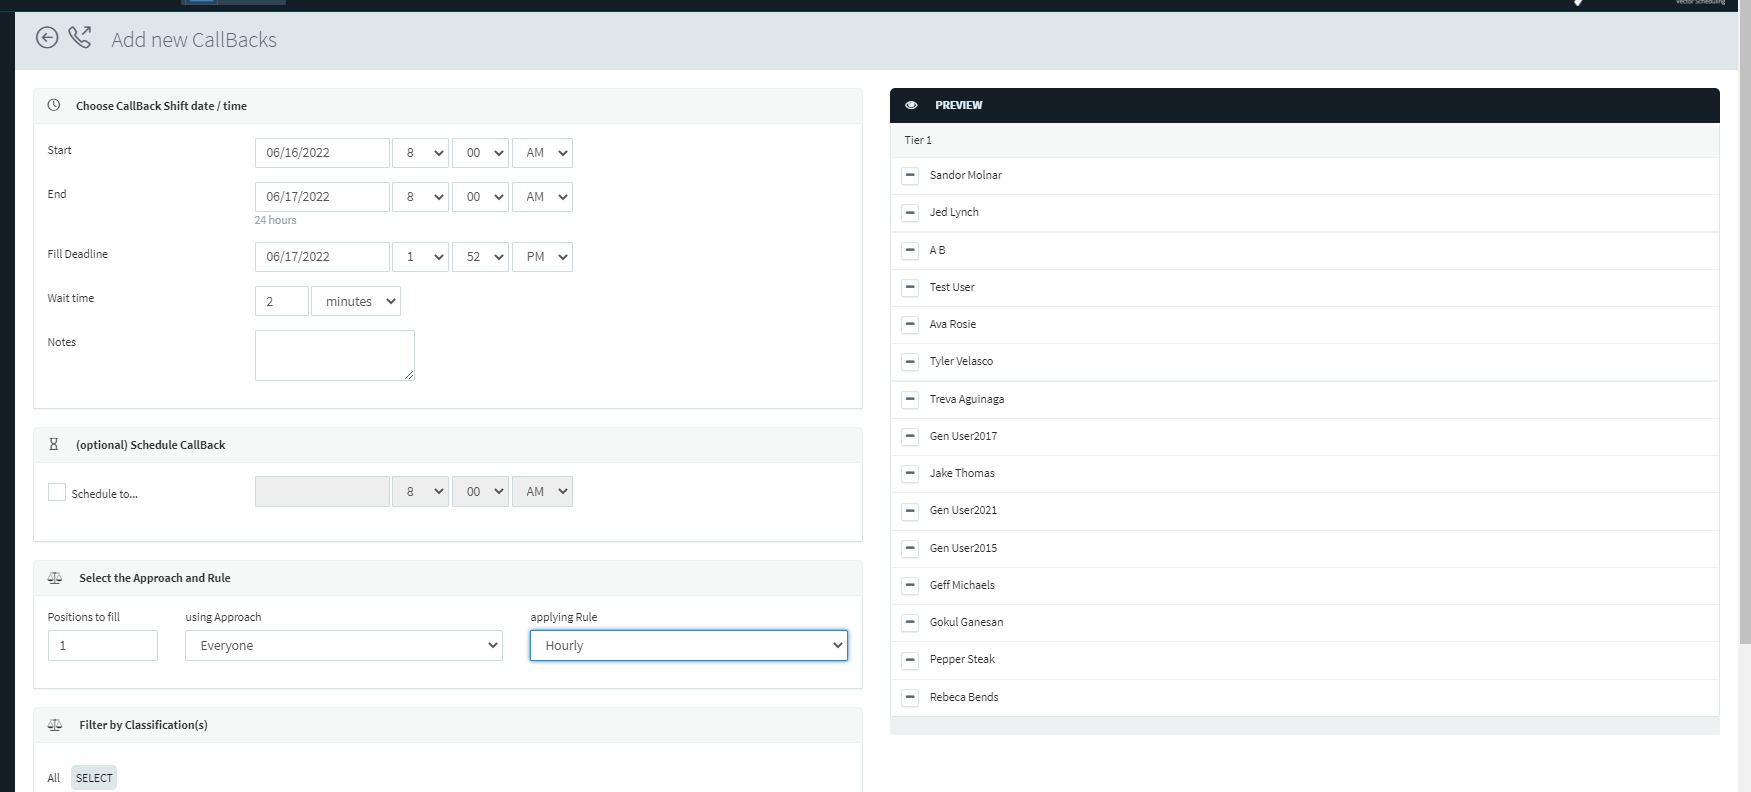The image size is (1751, 792).
Task: Open the Schedule CallBack minutes dropdown
Action: 480,491
